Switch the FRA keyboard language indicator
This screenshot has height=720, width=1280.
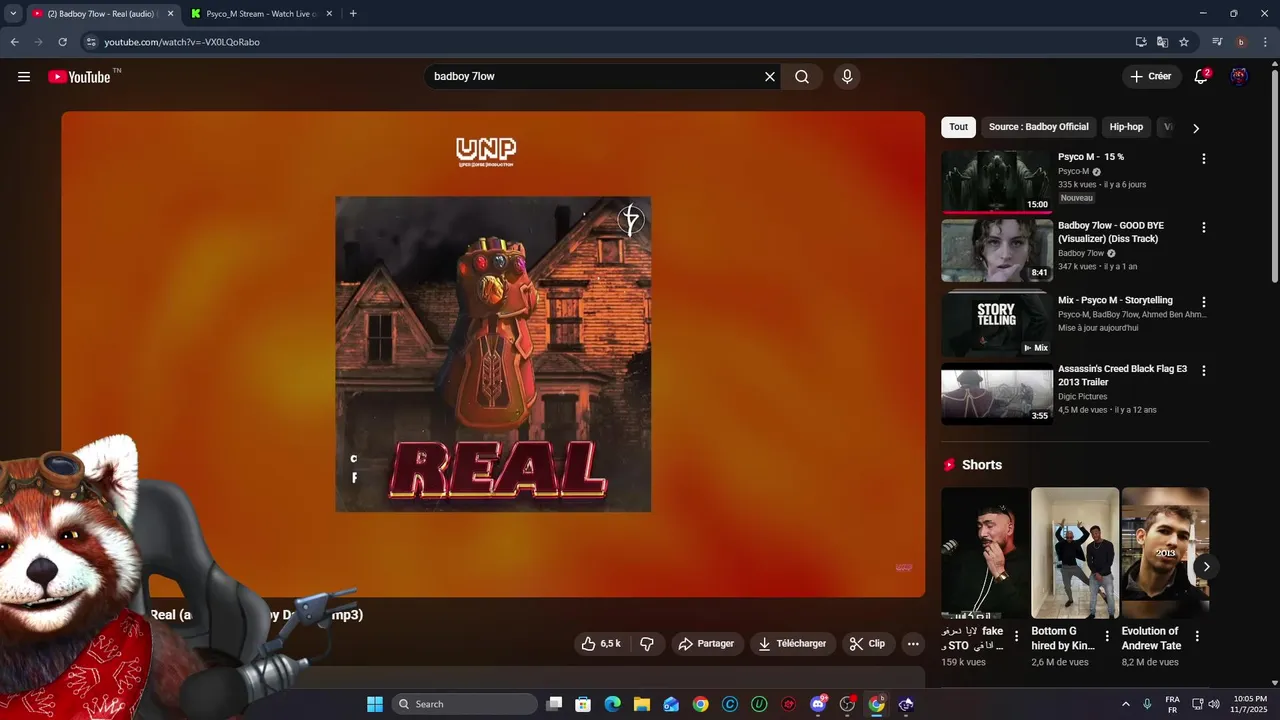pos(1172,704)
